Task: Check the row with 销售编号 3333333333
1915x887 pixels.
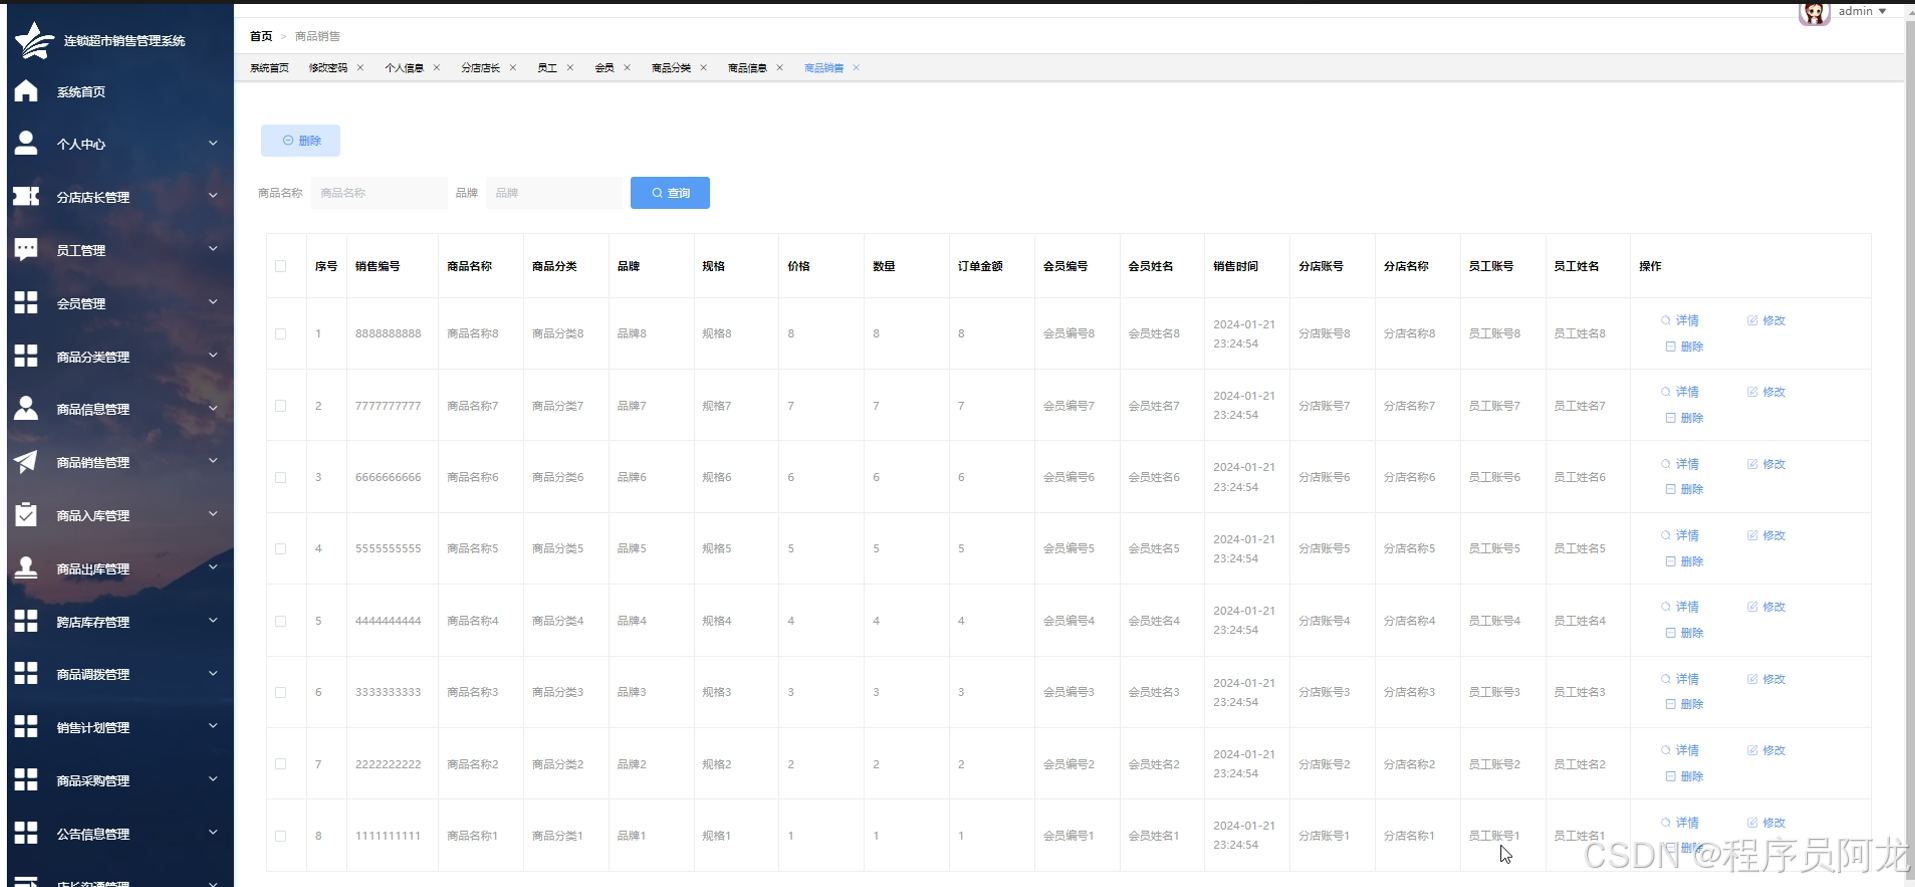Action: pos(281,692)
